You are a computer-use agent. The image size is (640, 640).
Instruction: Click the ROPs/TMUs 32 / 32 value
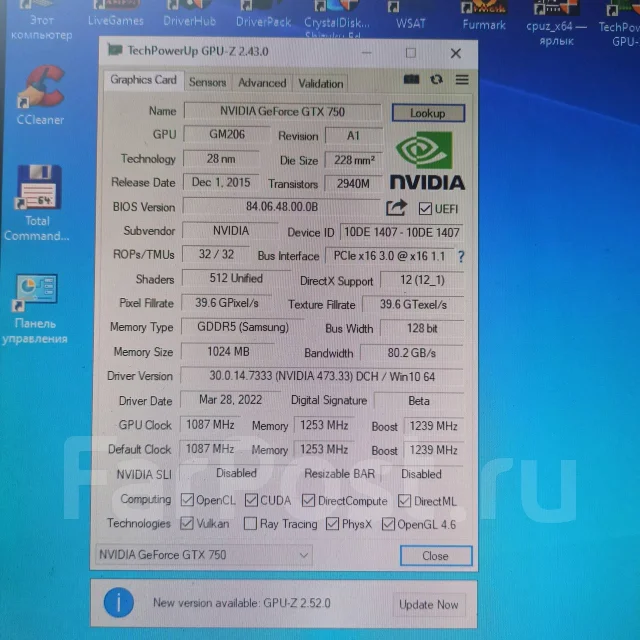click(216, 254)
